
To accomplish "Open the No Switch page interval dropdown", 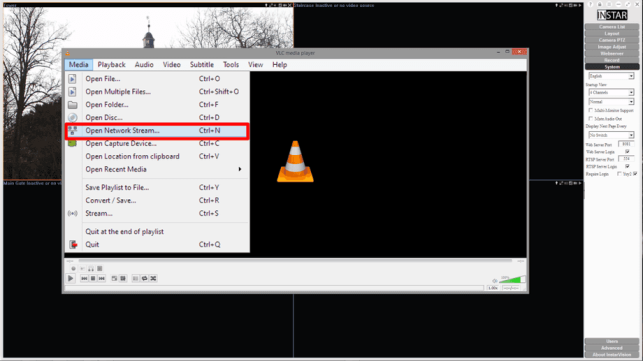I will pyautogui.click(x=611, y=135).
